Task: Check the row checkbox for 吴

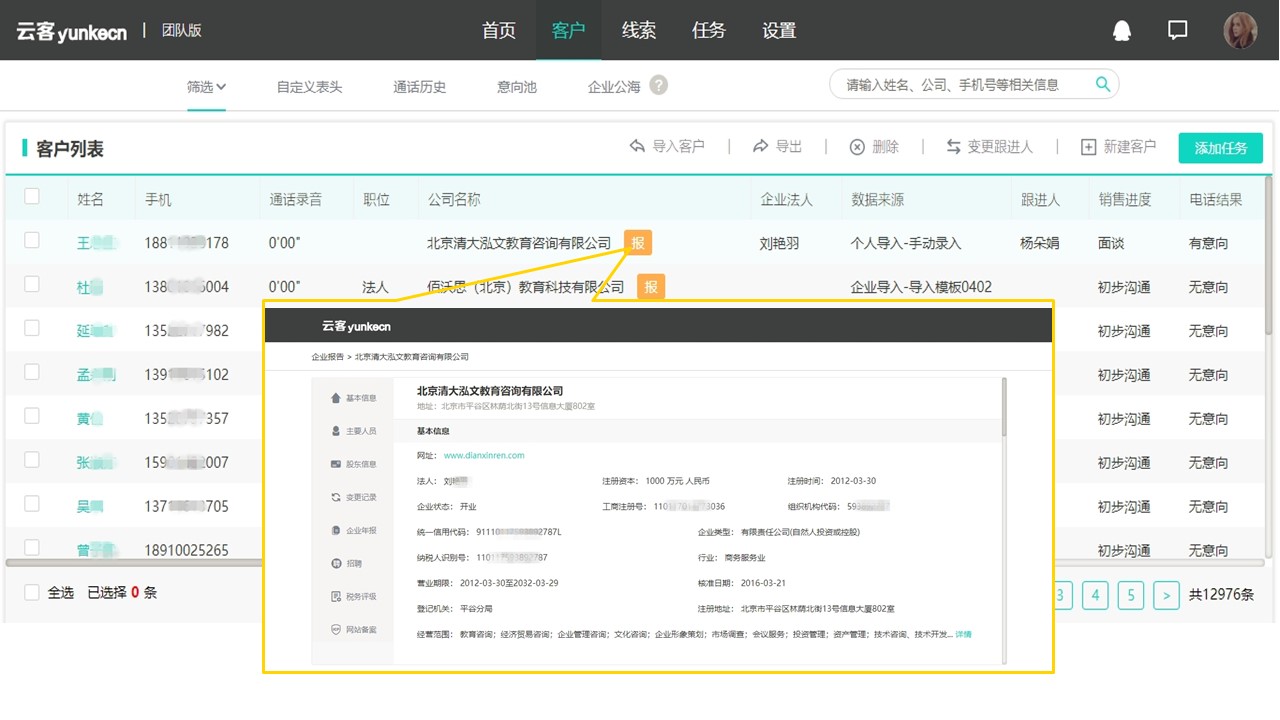Action: click(32, 504)
